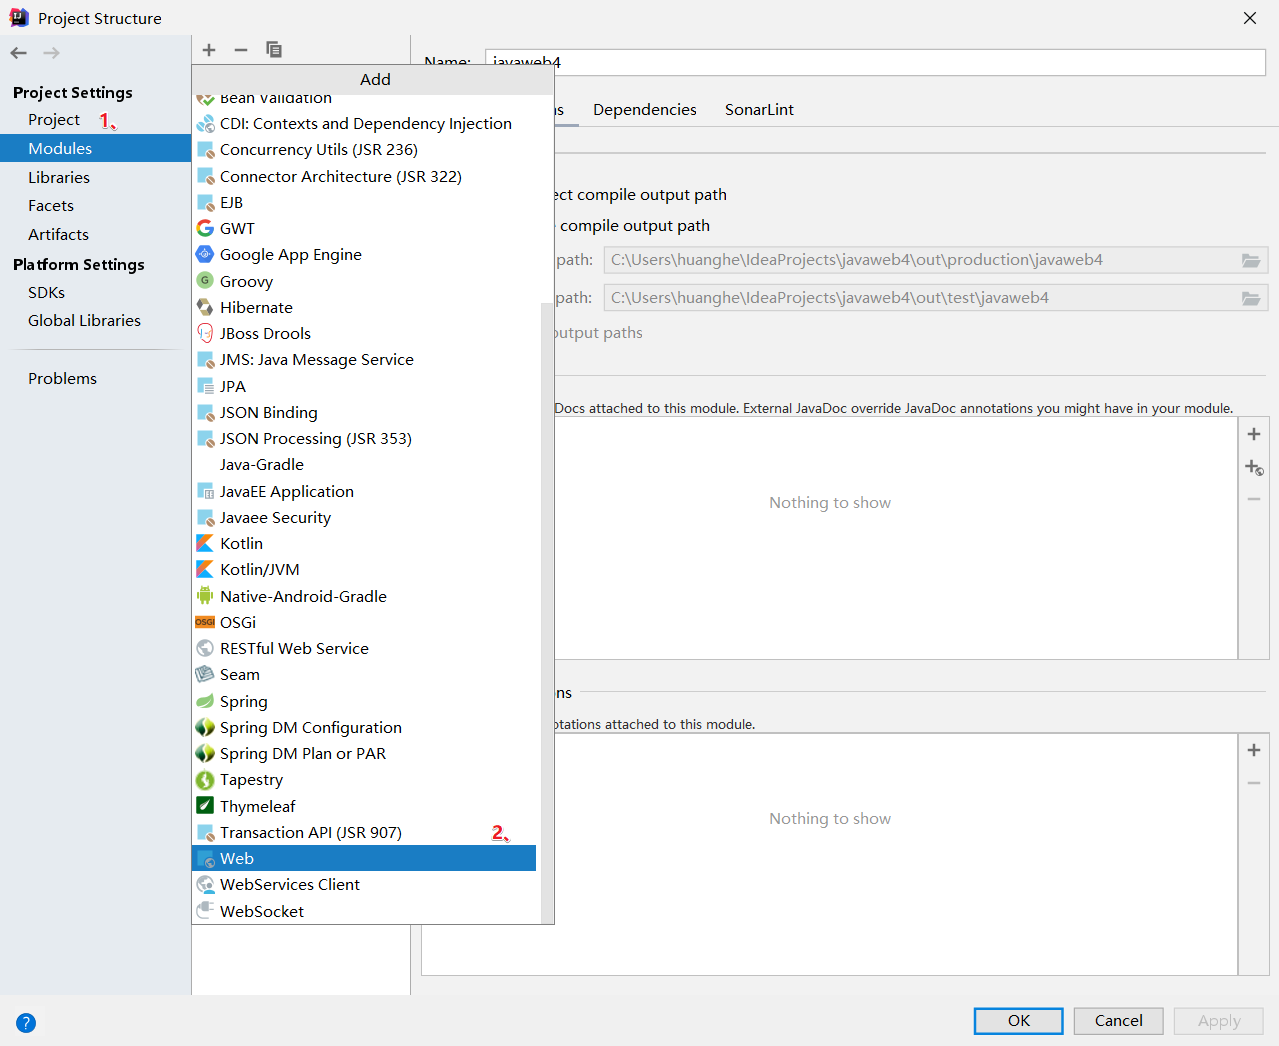
Task: Click into the module Name field
Action: tap(875, 62)
